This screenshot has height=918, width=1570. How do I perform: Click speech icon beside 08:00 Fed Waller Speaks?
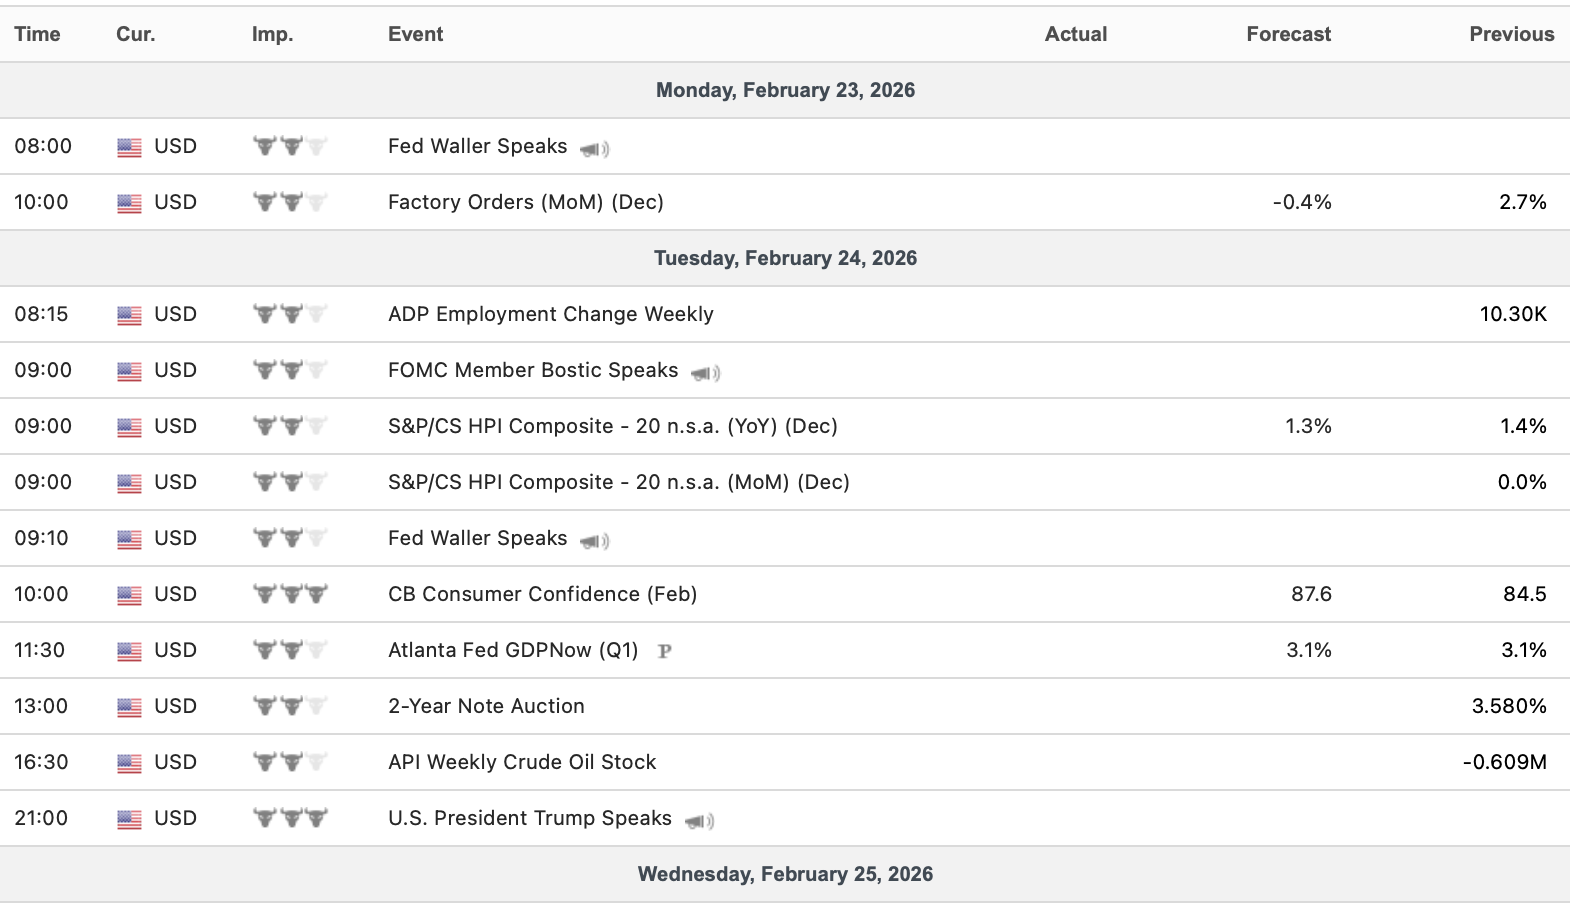pos(595,149)
